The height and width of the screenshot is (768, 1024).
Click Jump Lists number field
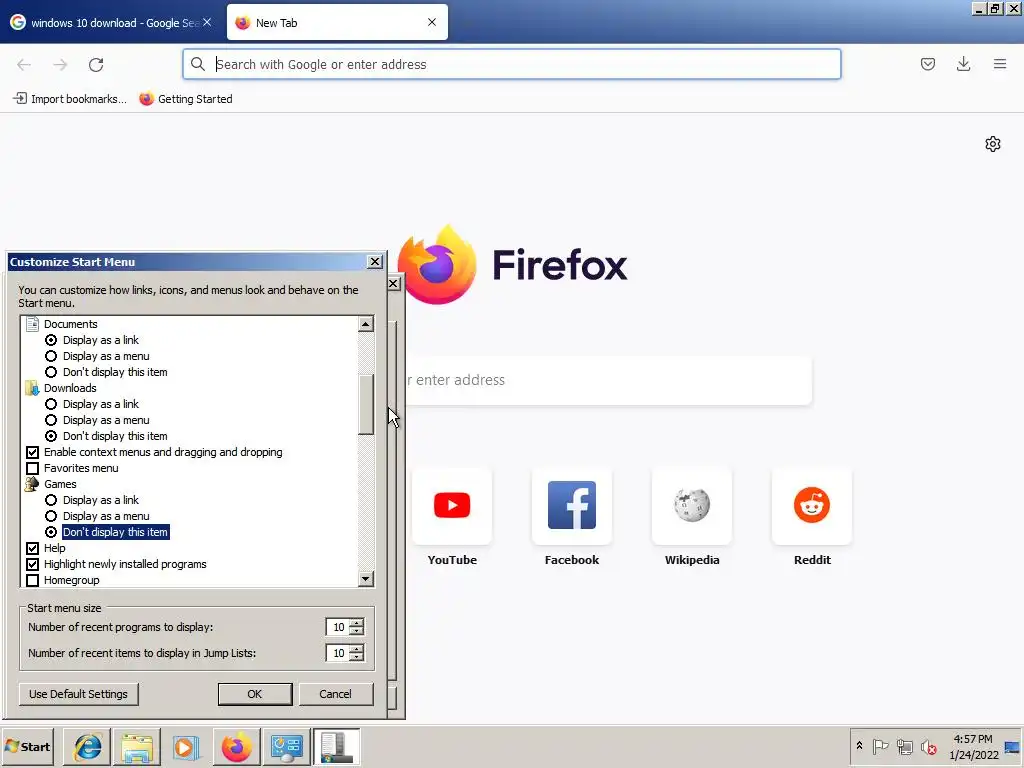338,652
